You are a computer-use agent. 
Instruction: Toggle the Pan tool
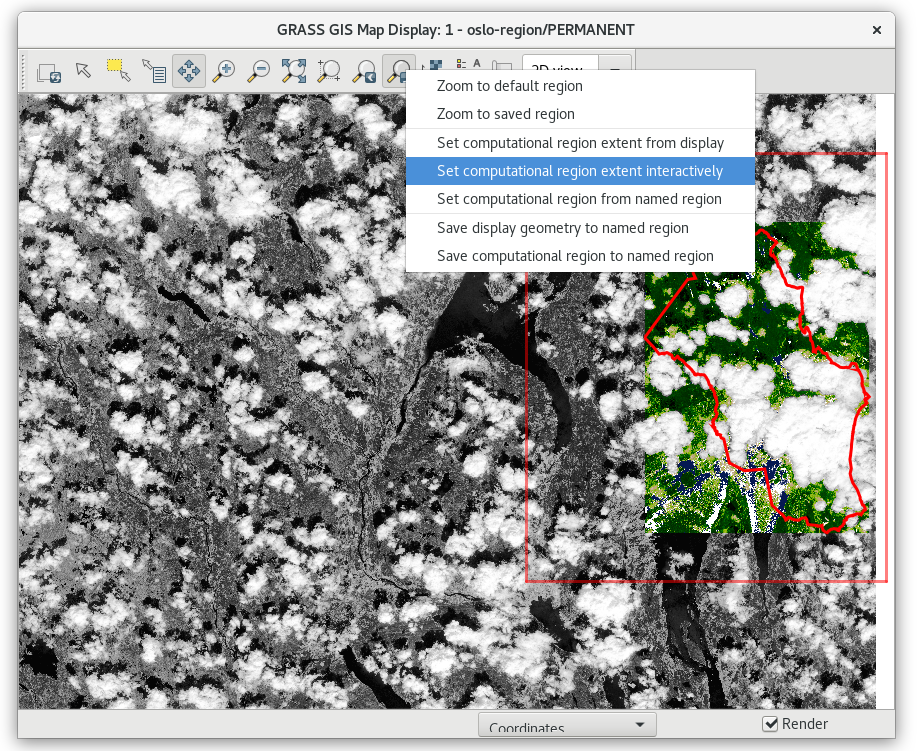coord(189,71)
